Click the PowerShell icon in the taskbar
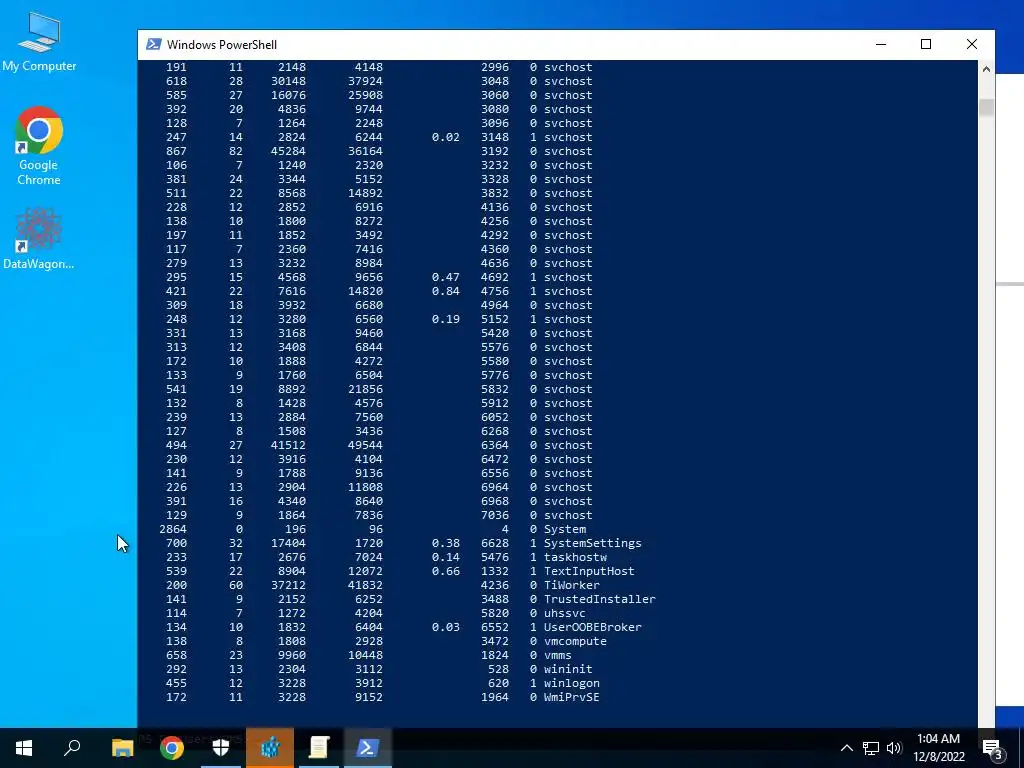This screenshot has width=1024, height=768. (367, 748)
